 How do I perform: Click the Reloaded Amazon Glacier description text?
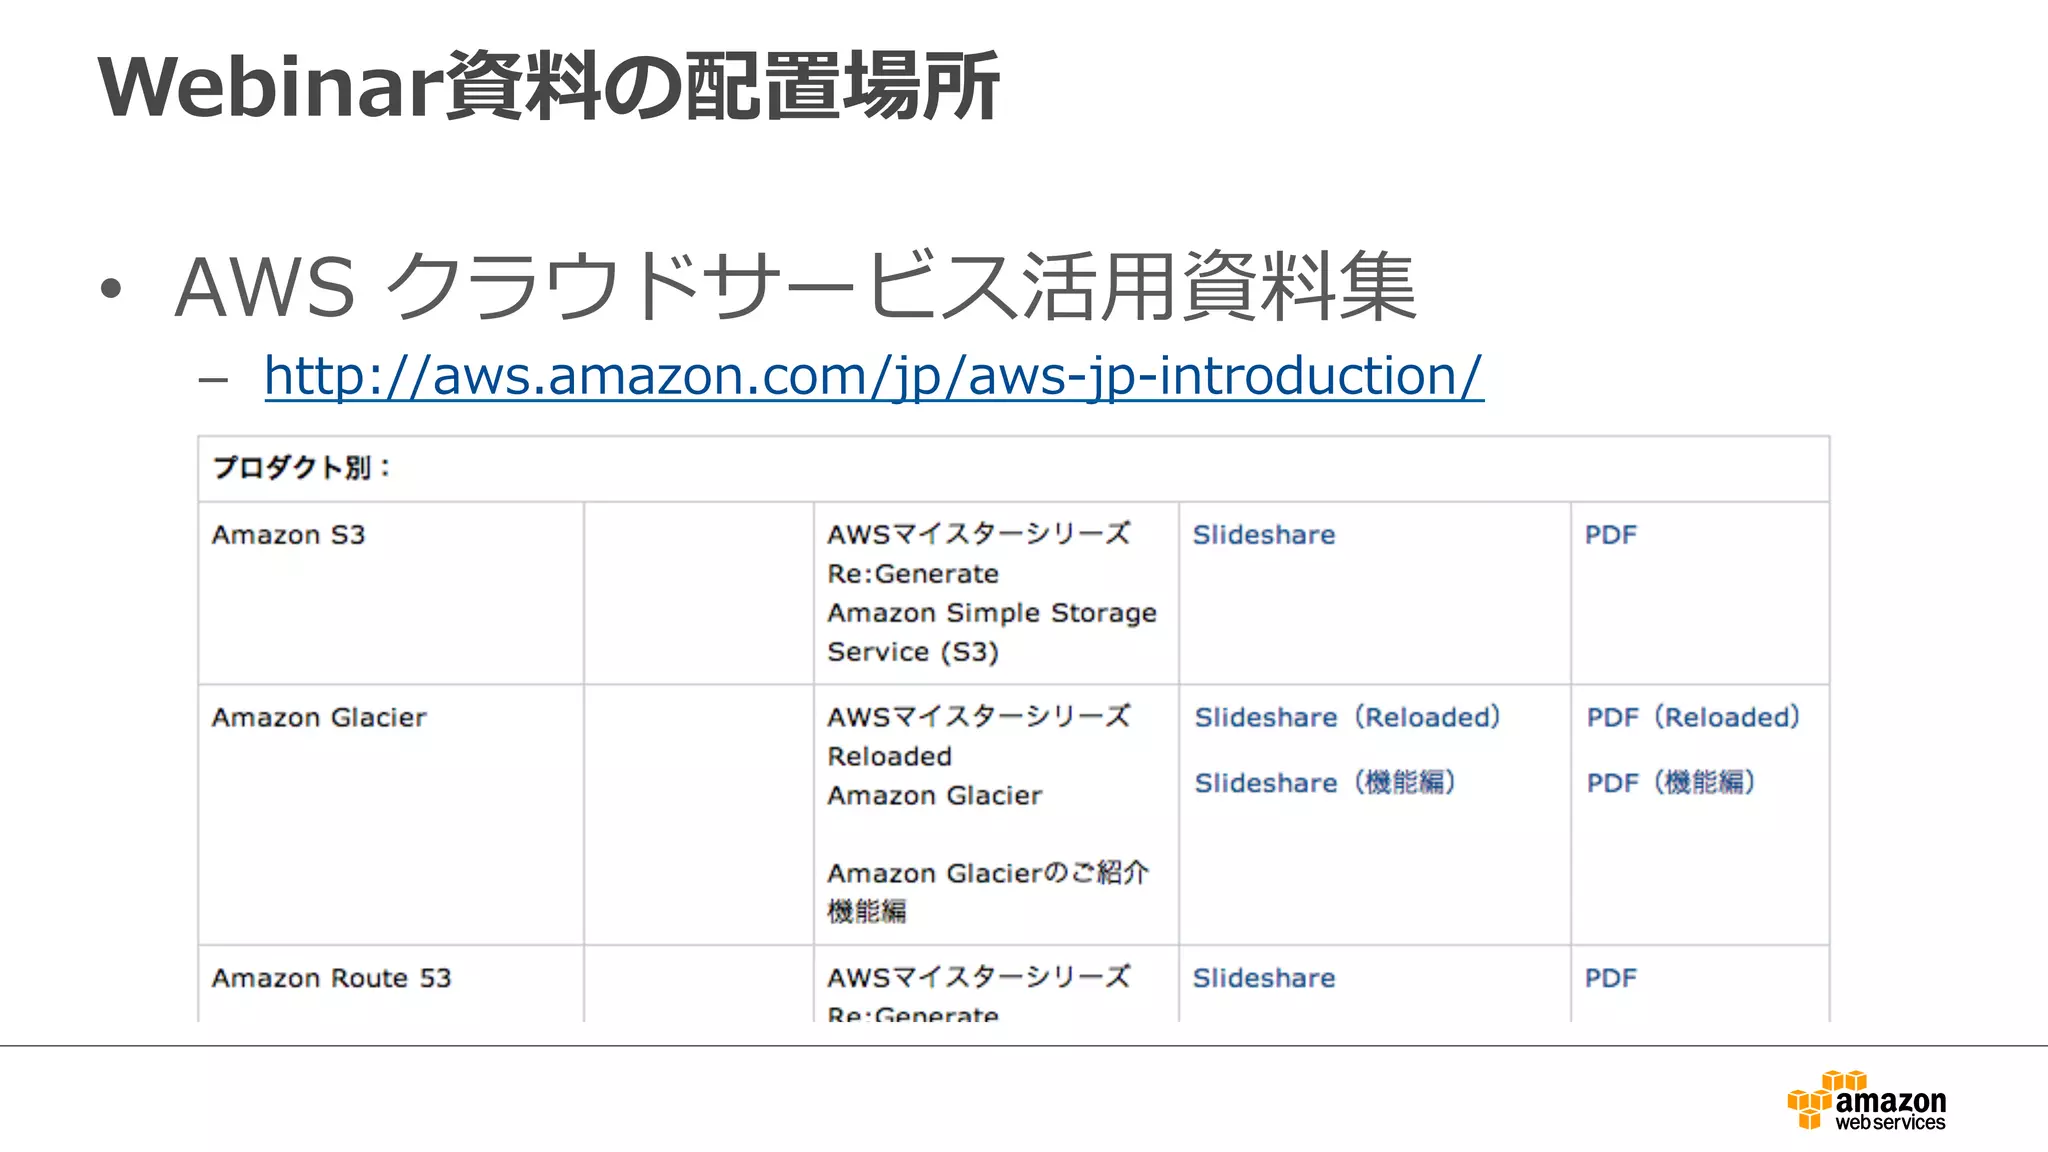[x=934, y=776]
